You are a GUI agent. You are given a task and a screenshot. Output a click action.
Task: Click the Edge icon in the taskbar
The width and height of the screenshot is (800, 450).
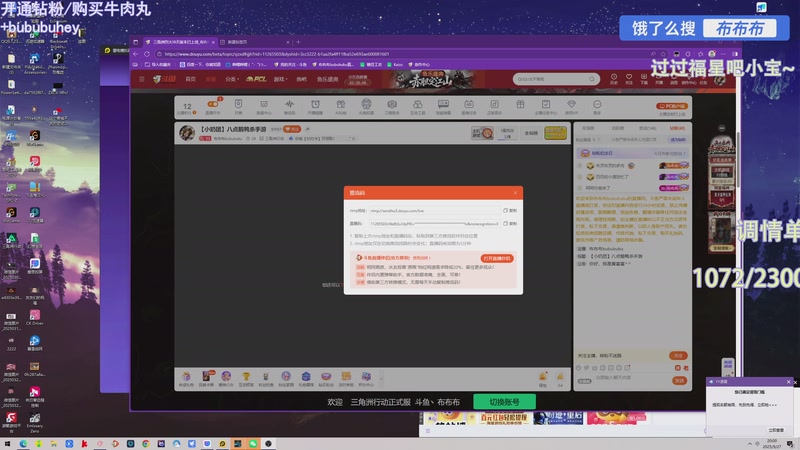click(23, 444)
